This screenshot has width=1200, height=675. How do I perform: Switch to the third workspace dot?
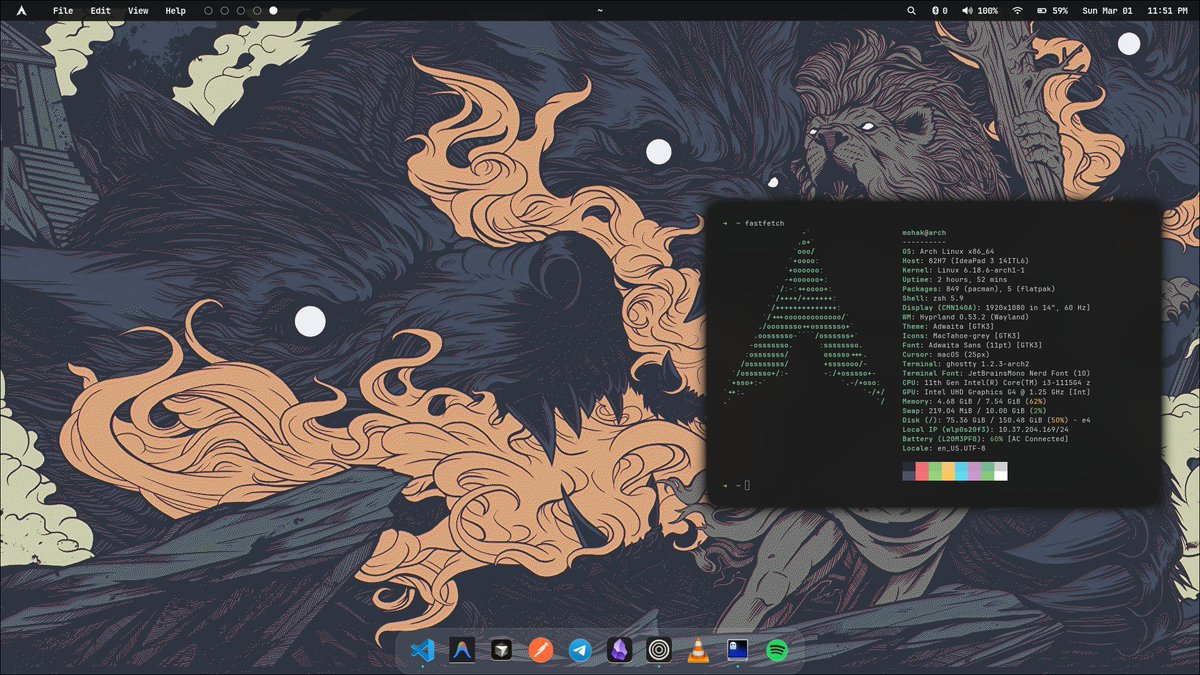point(241,10)
